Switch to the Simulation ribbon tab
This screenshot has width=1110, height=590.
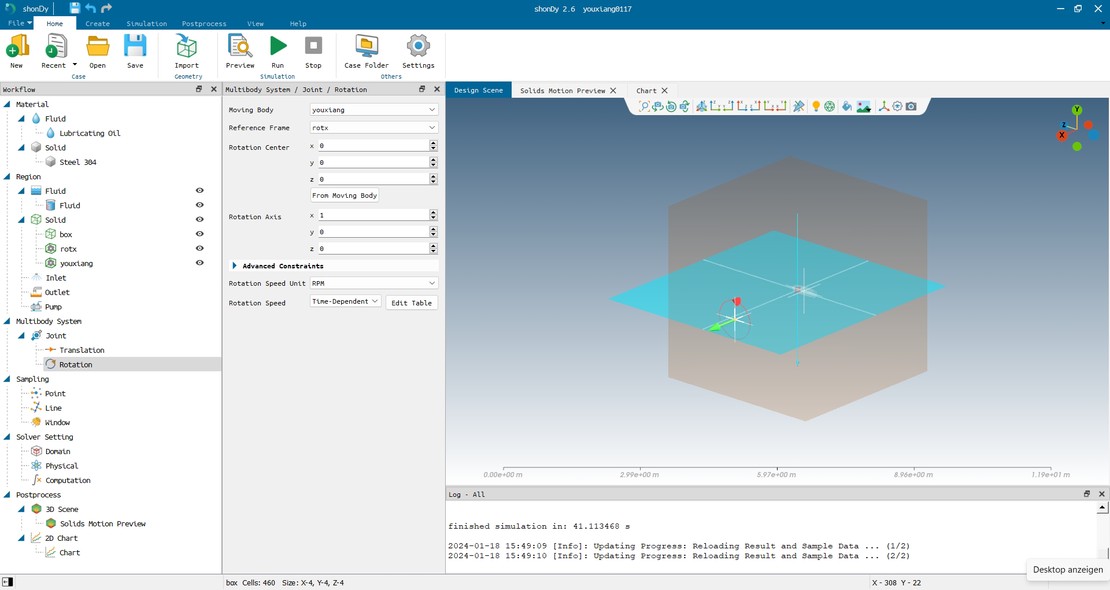click(147, 23)
